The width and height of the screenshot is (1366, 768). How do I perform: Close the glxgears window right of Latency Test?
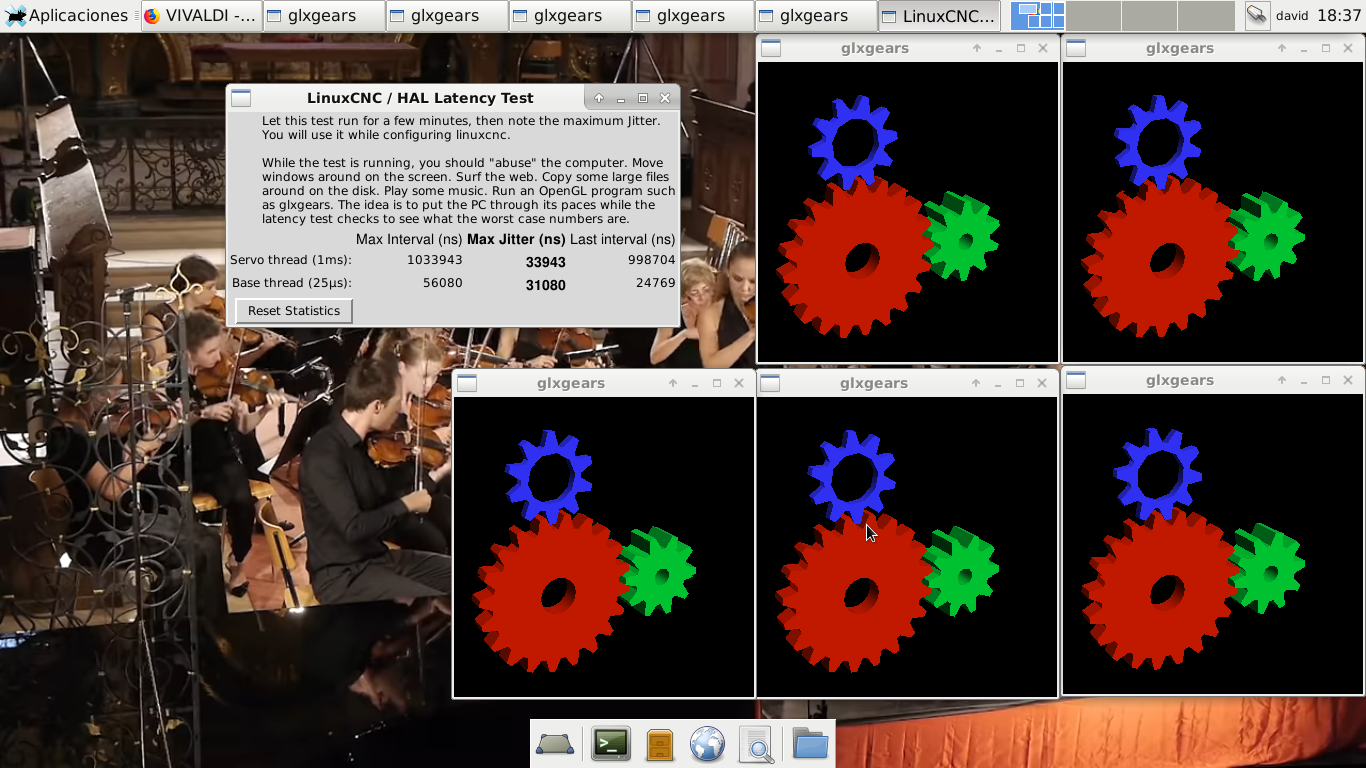(1043, 48)
